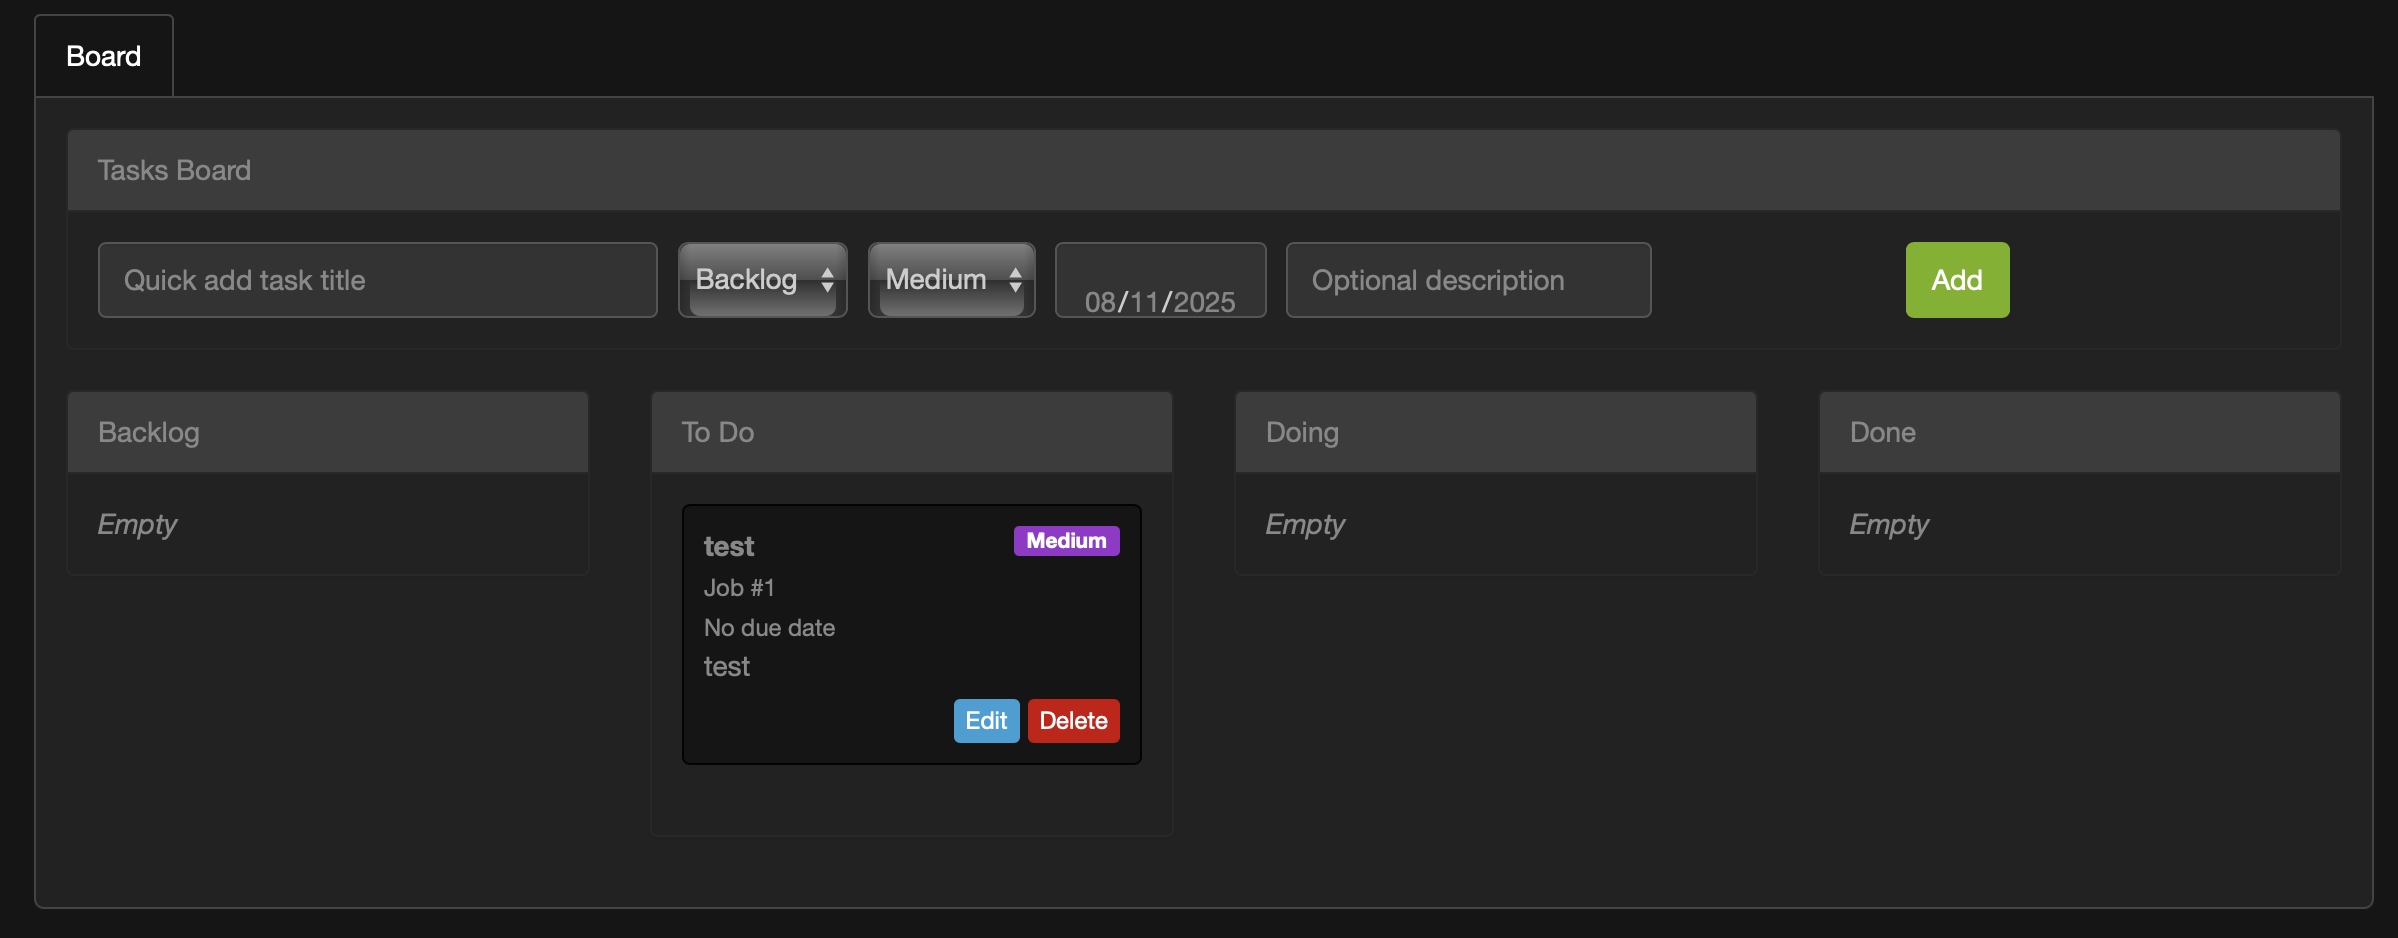Switch to the Board tab

[x=103, y=56]
